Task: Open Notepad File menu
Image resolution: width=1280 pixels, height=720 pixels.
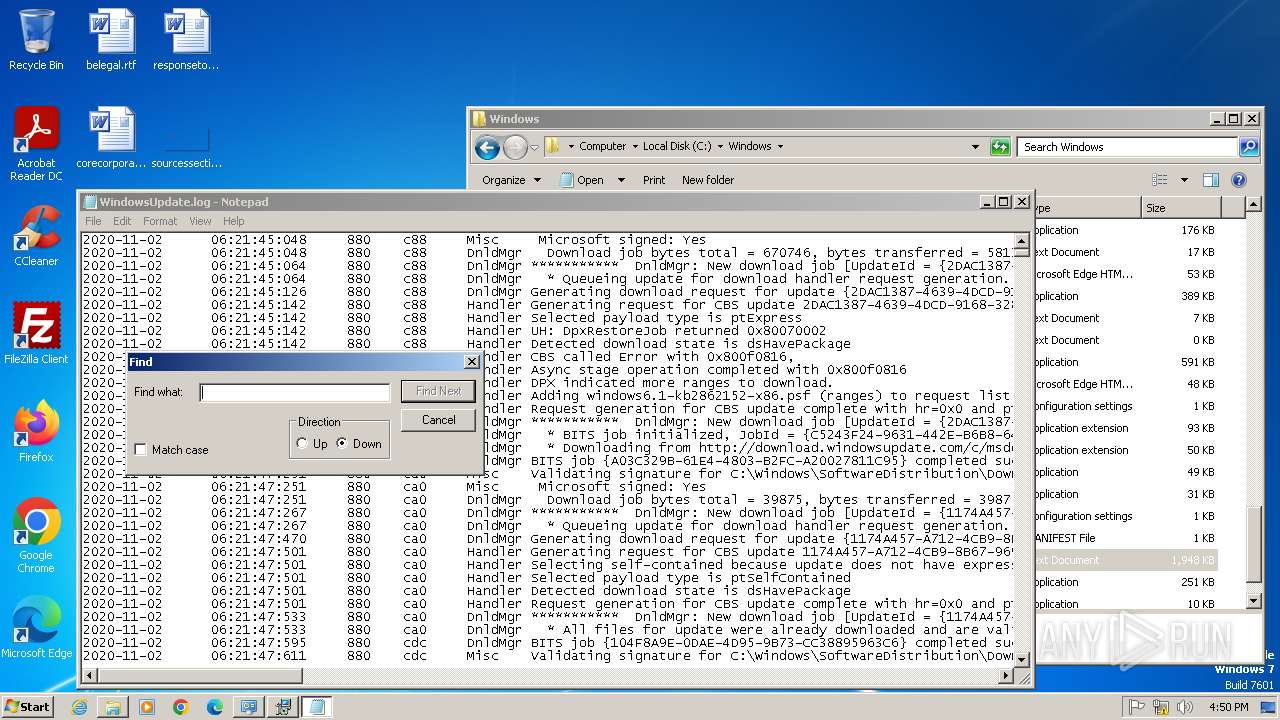Action: [x=93, y=221]
